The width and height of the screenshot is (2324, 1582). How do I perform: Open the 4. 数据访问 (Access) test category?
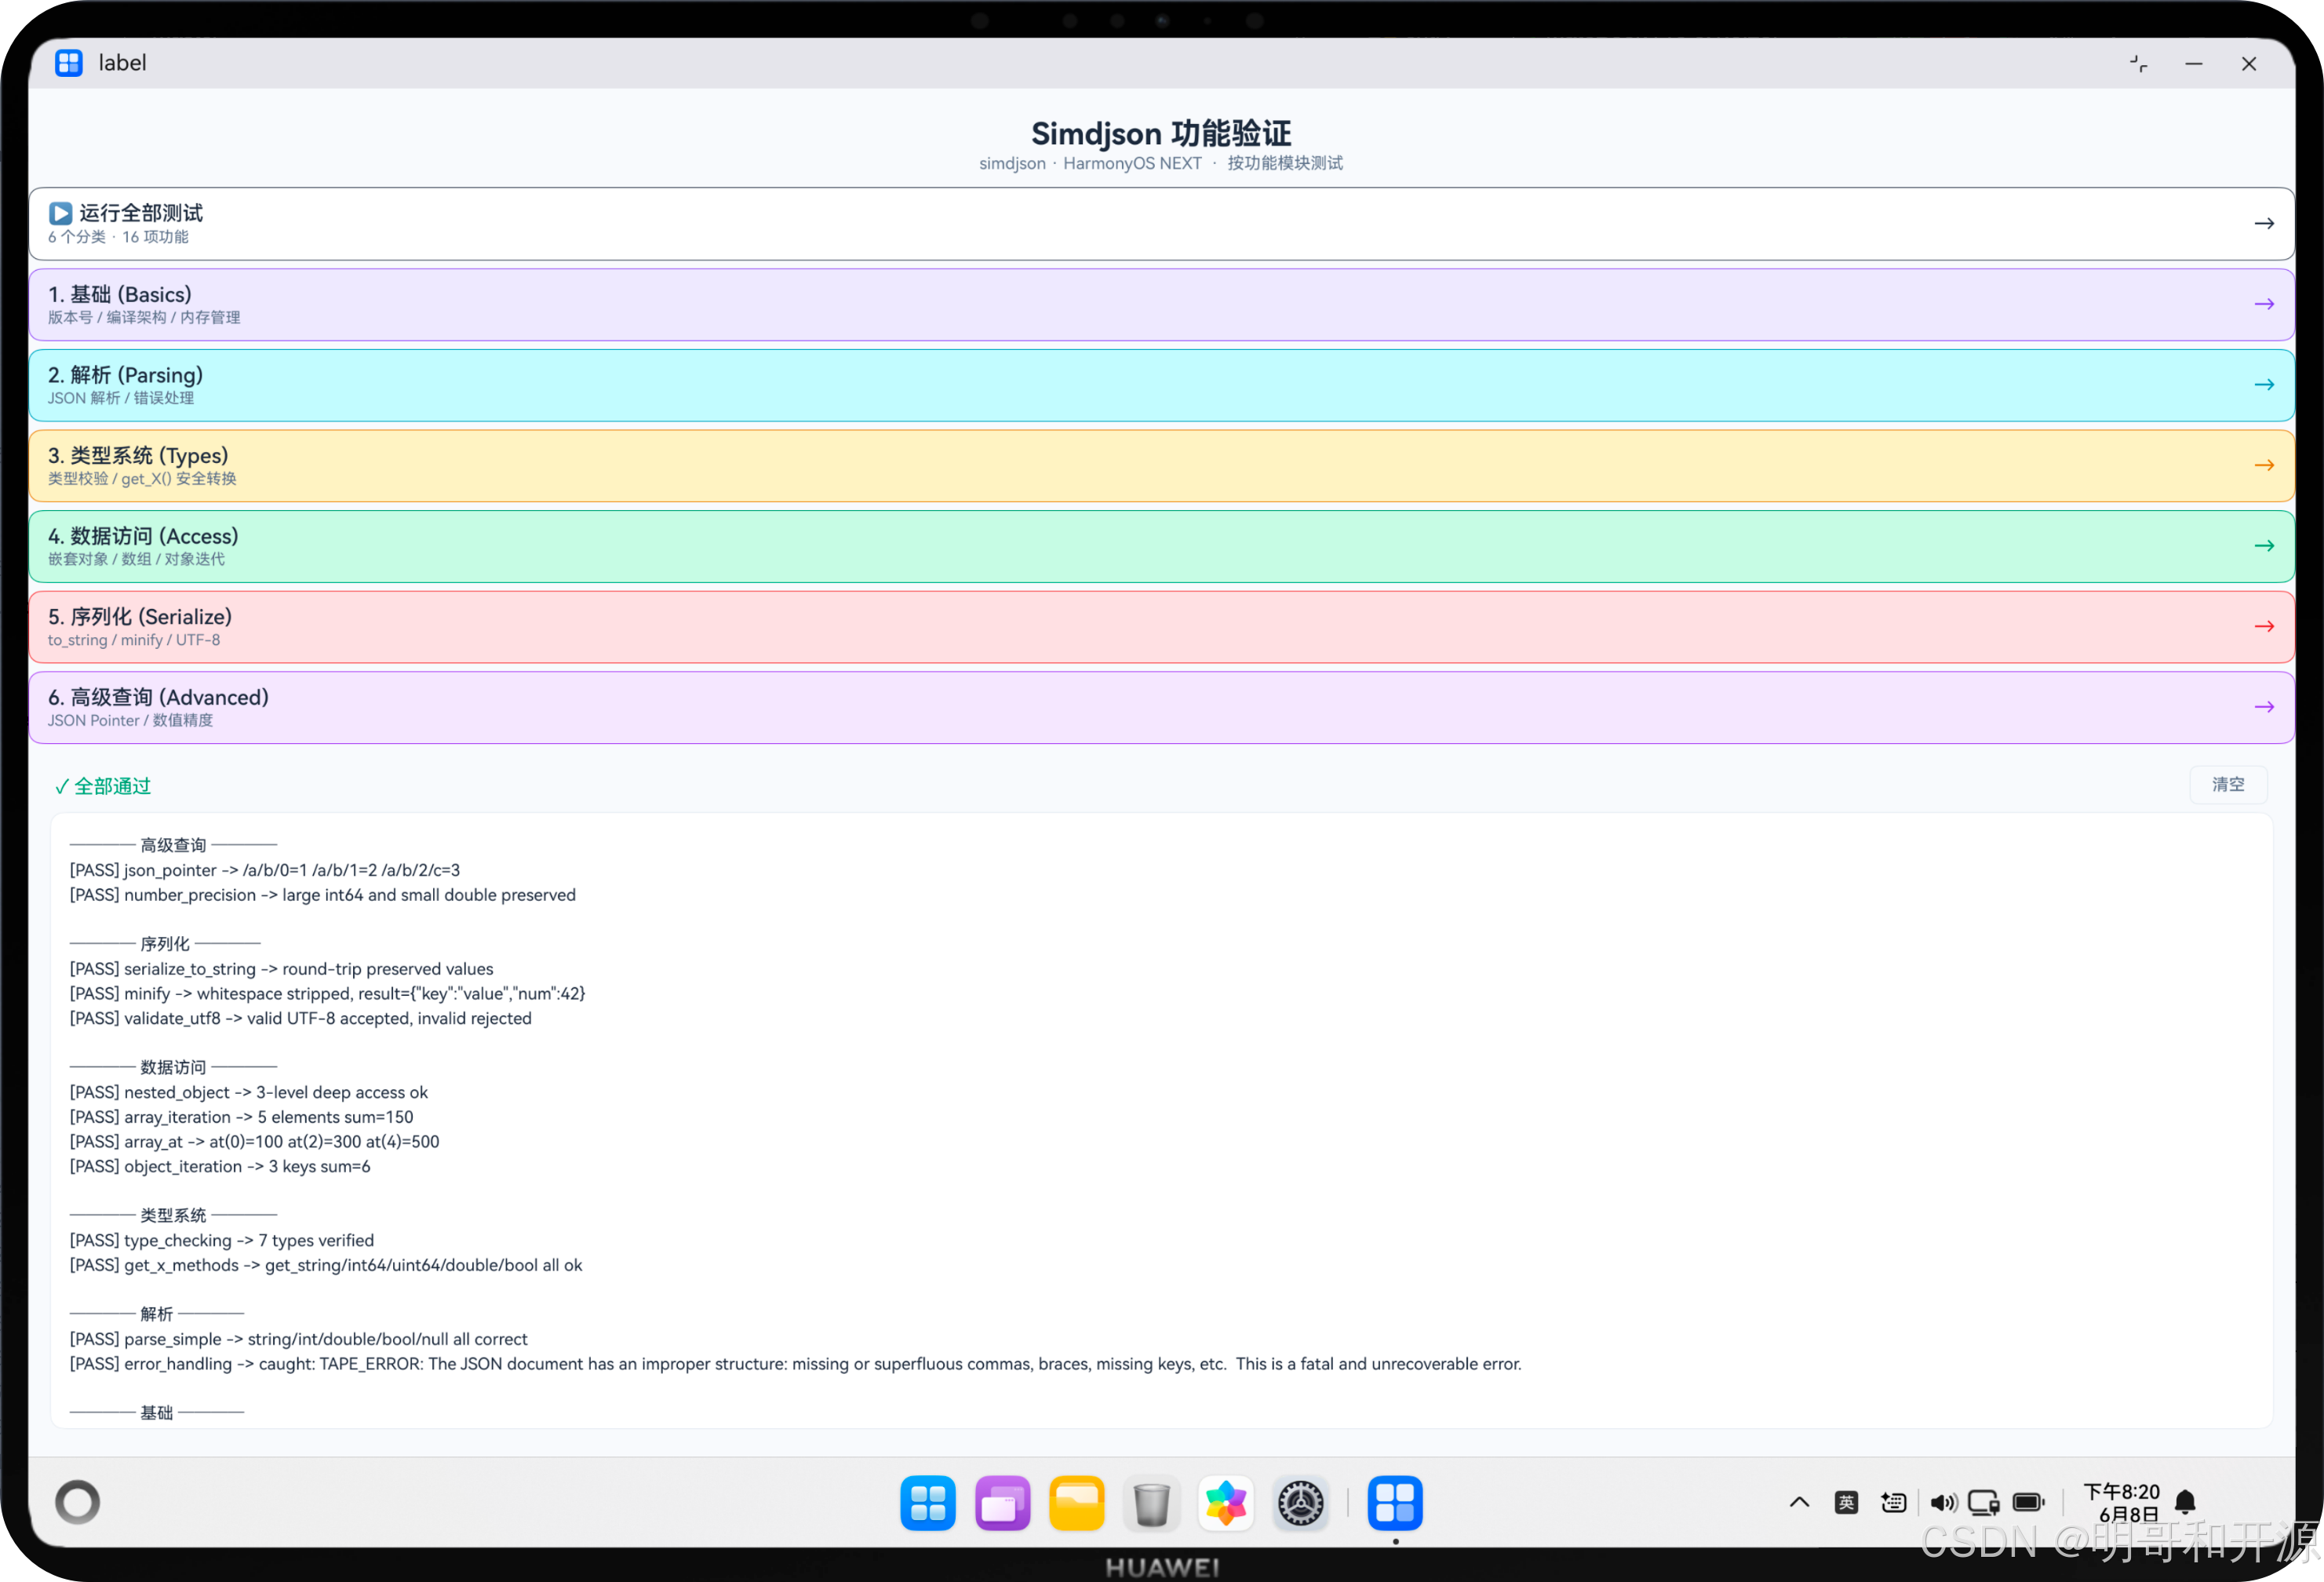[1161, 547]
